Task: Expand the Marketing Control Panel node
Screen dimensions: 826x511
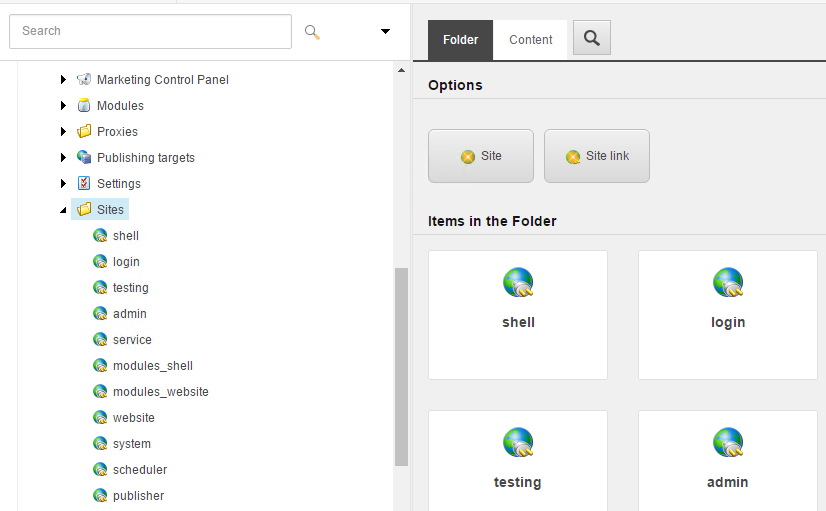Action: coord(63,80)
